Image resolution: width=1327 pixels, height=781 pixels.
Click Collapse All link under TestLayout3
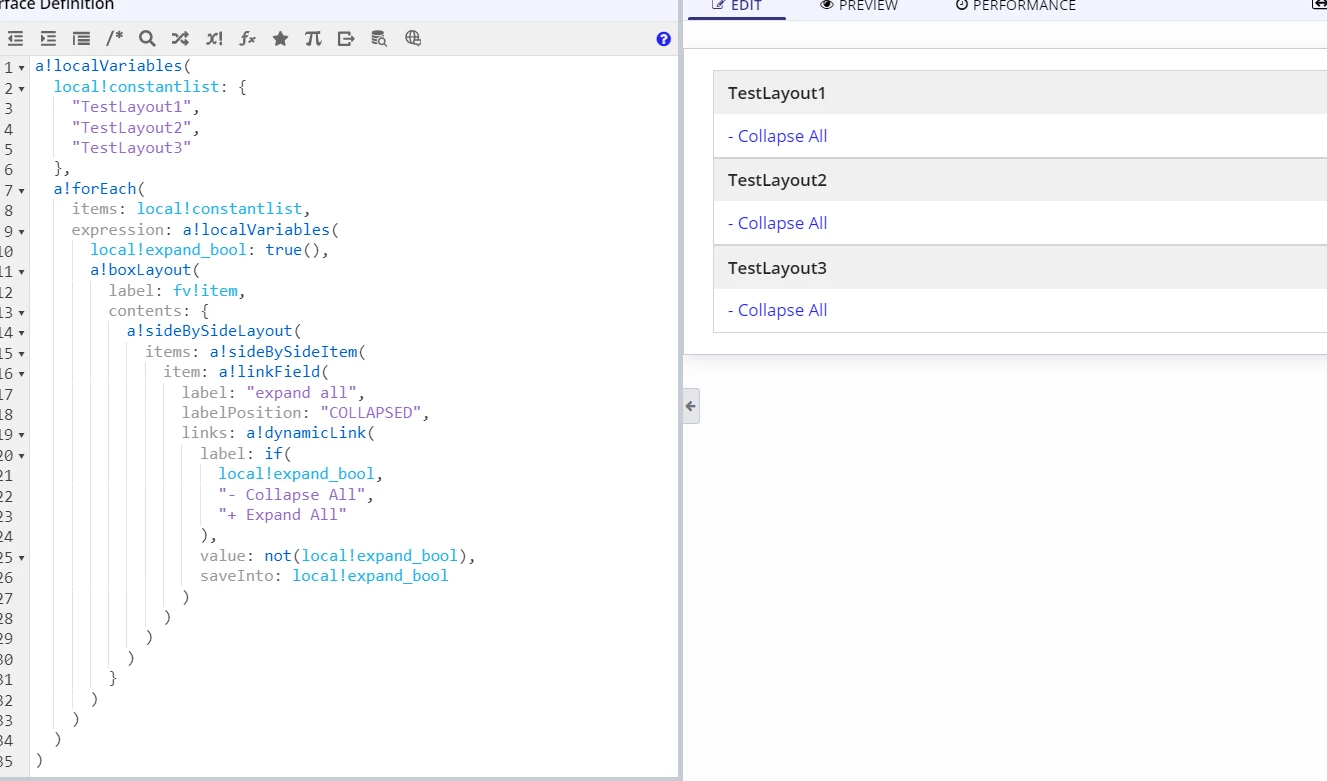[x=777, y=310]
